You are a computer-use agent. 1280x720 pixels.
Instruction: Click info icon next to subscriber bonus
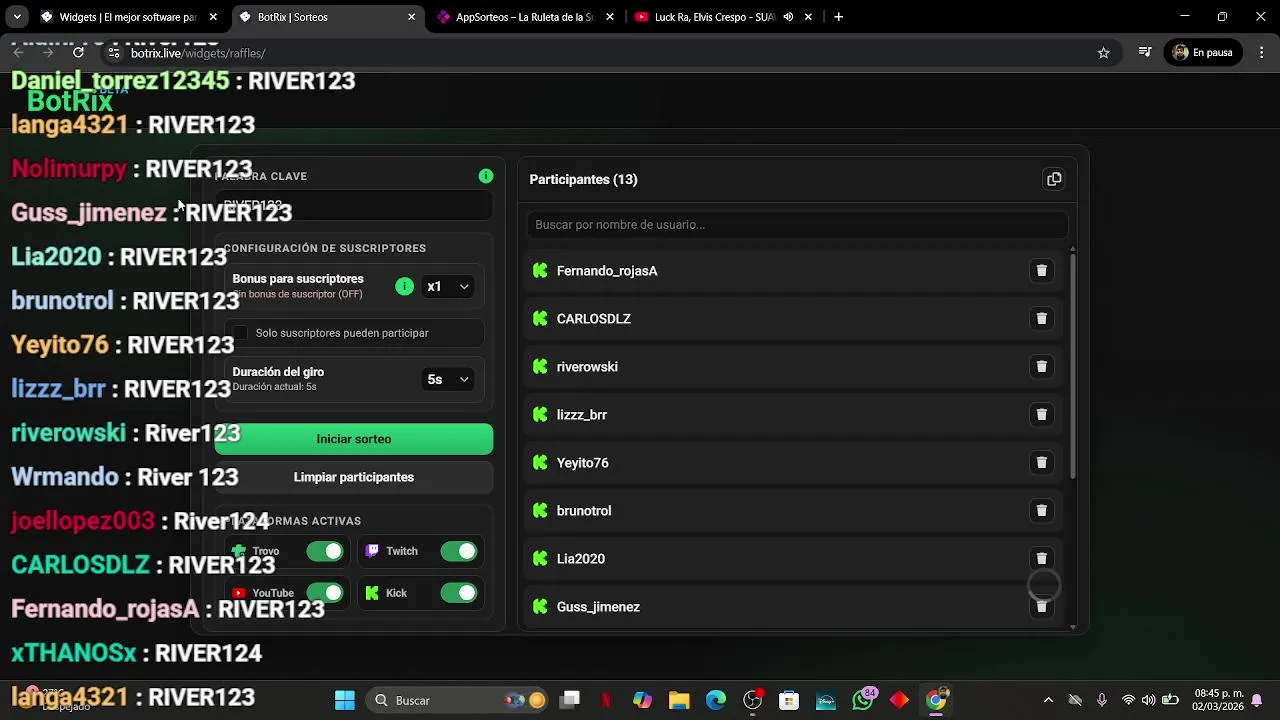(404, 287)
